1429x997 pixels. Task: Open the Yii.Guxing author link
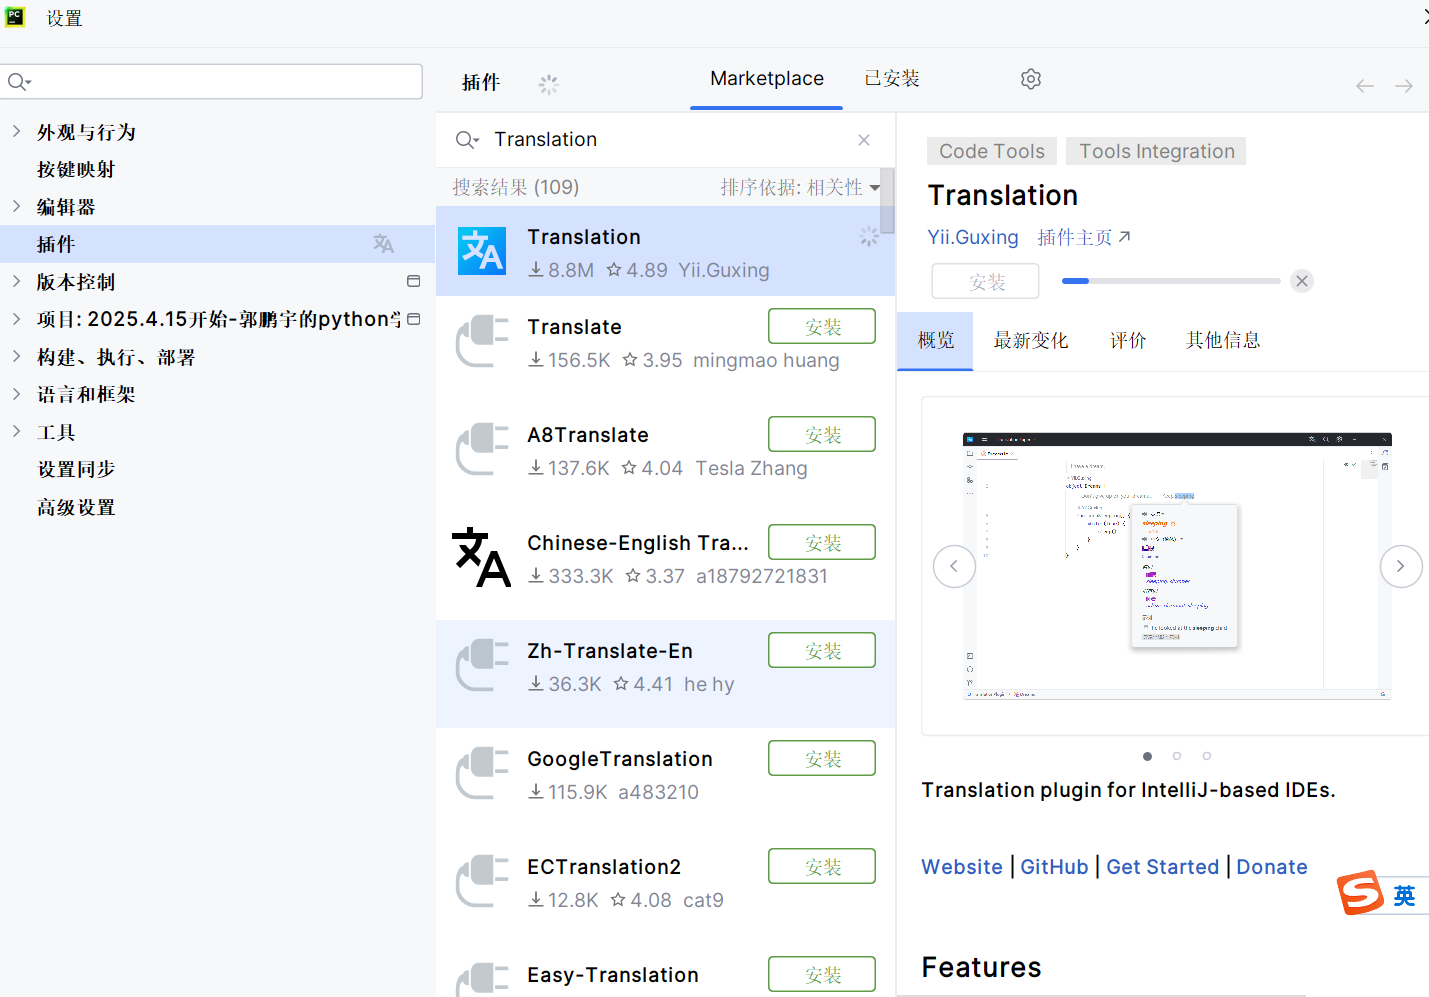pyautogui.click(x=973, y=237)
